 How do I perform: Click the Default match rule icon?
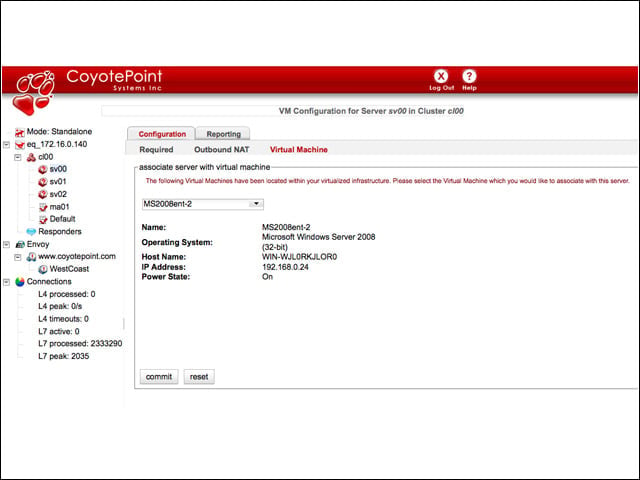(43, 220)
